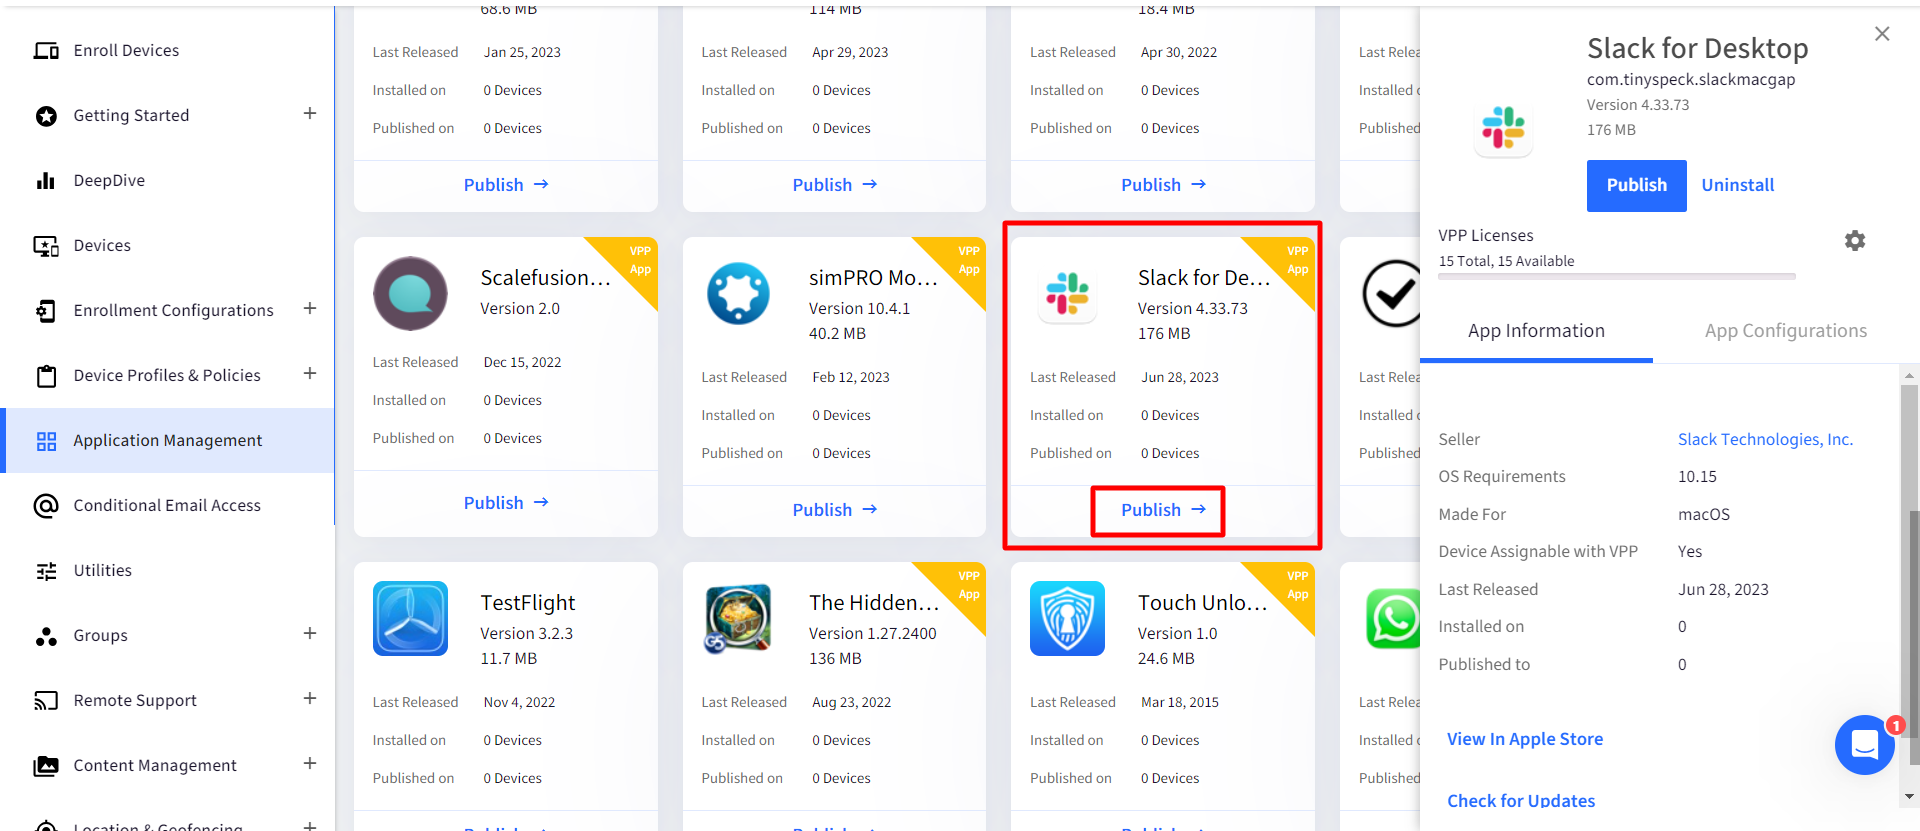The width and height of the screenshot is (1920, 831).
Task: Click Check for Updates link
Action: 1520,802
